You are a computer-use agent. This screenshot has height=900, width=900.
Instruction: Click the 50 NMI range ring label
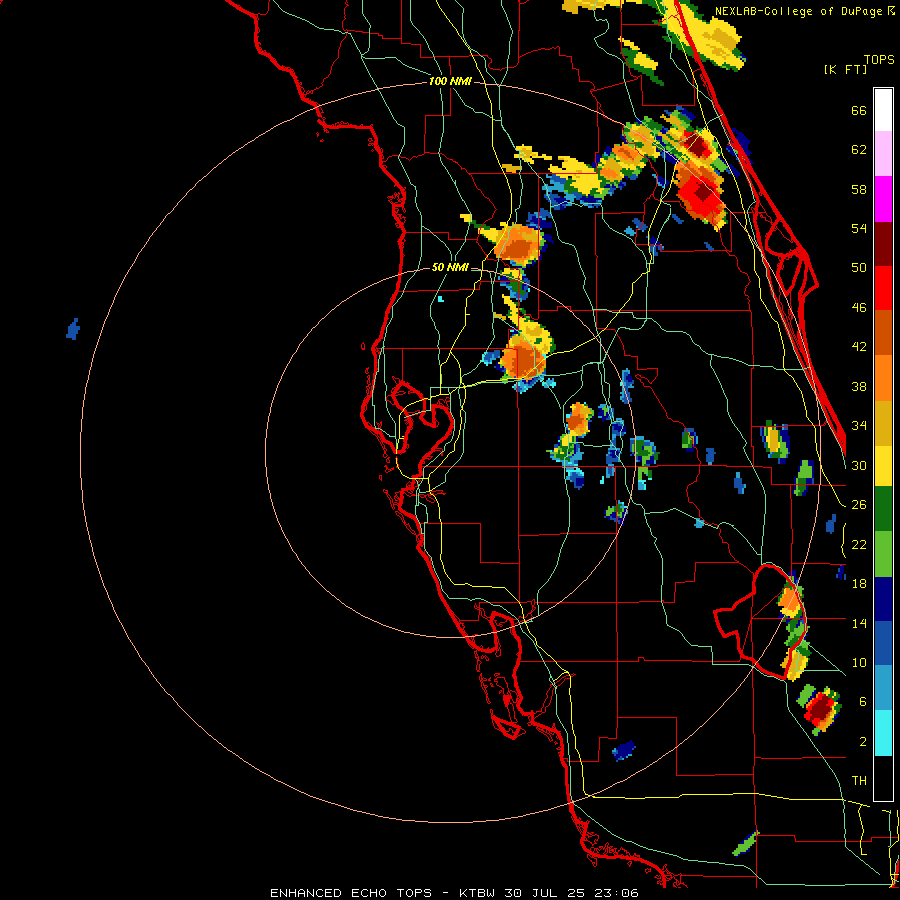pyautogui.click(x=450, y=267)
